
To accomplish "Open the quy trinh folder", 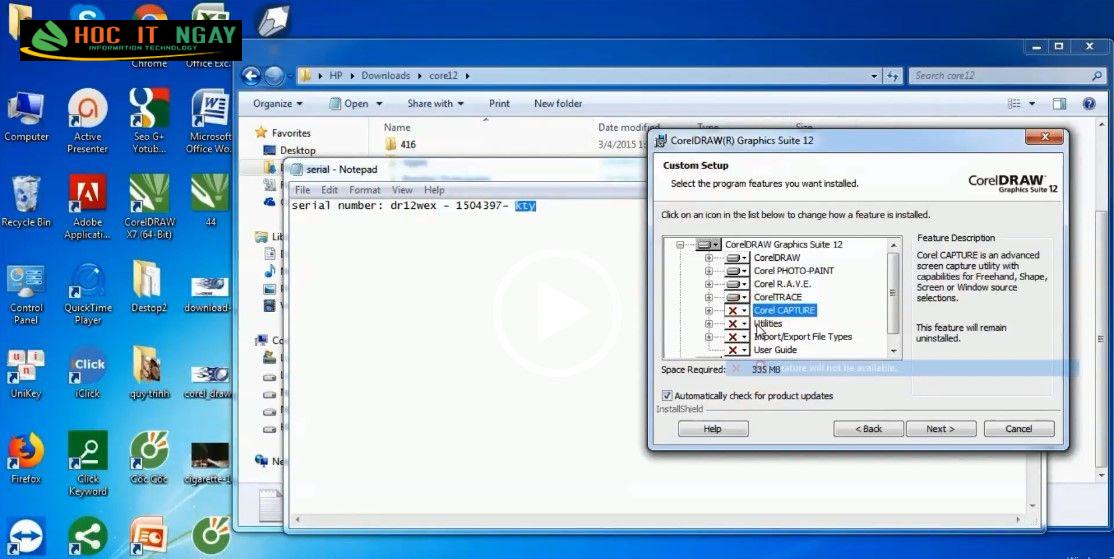I will pos(148,373).
